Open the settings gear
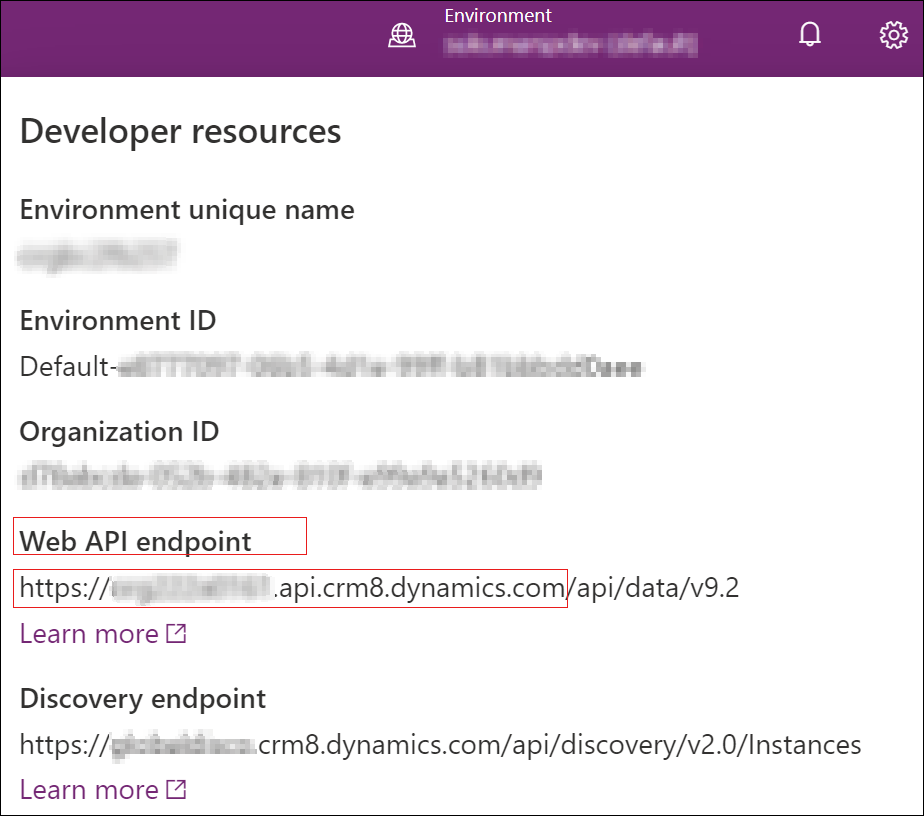This screenshot has height=816, width=924. (893, 35)
